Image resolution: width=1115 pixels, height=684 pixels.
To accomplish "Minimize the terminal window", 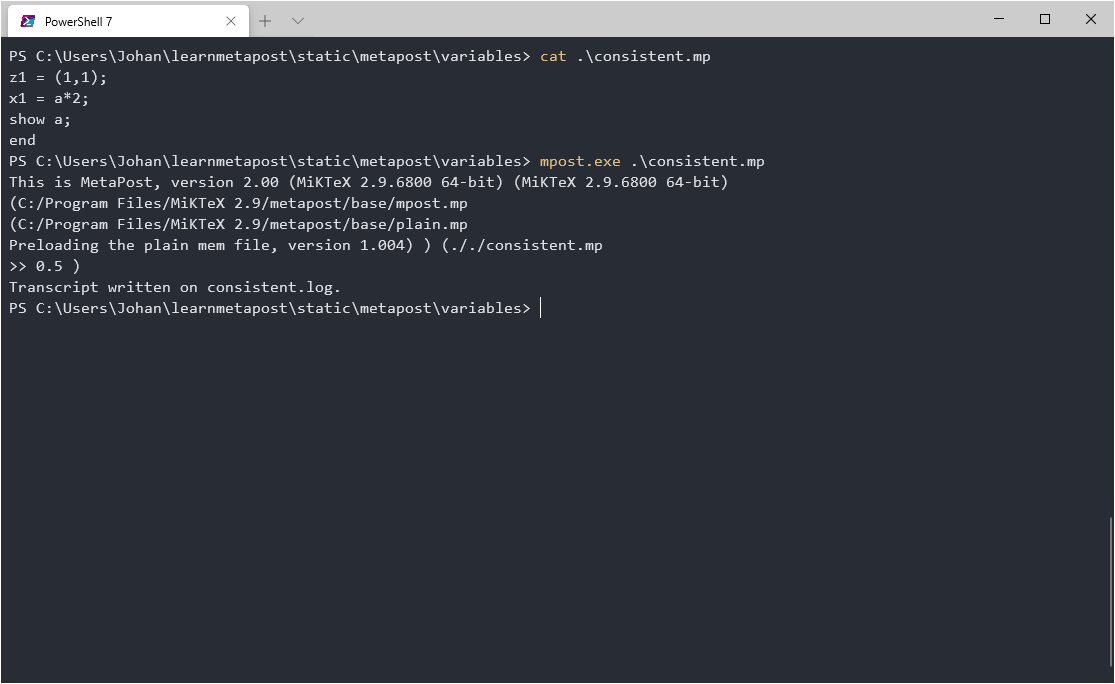I will pyautogui.click(x=999, y=19).
